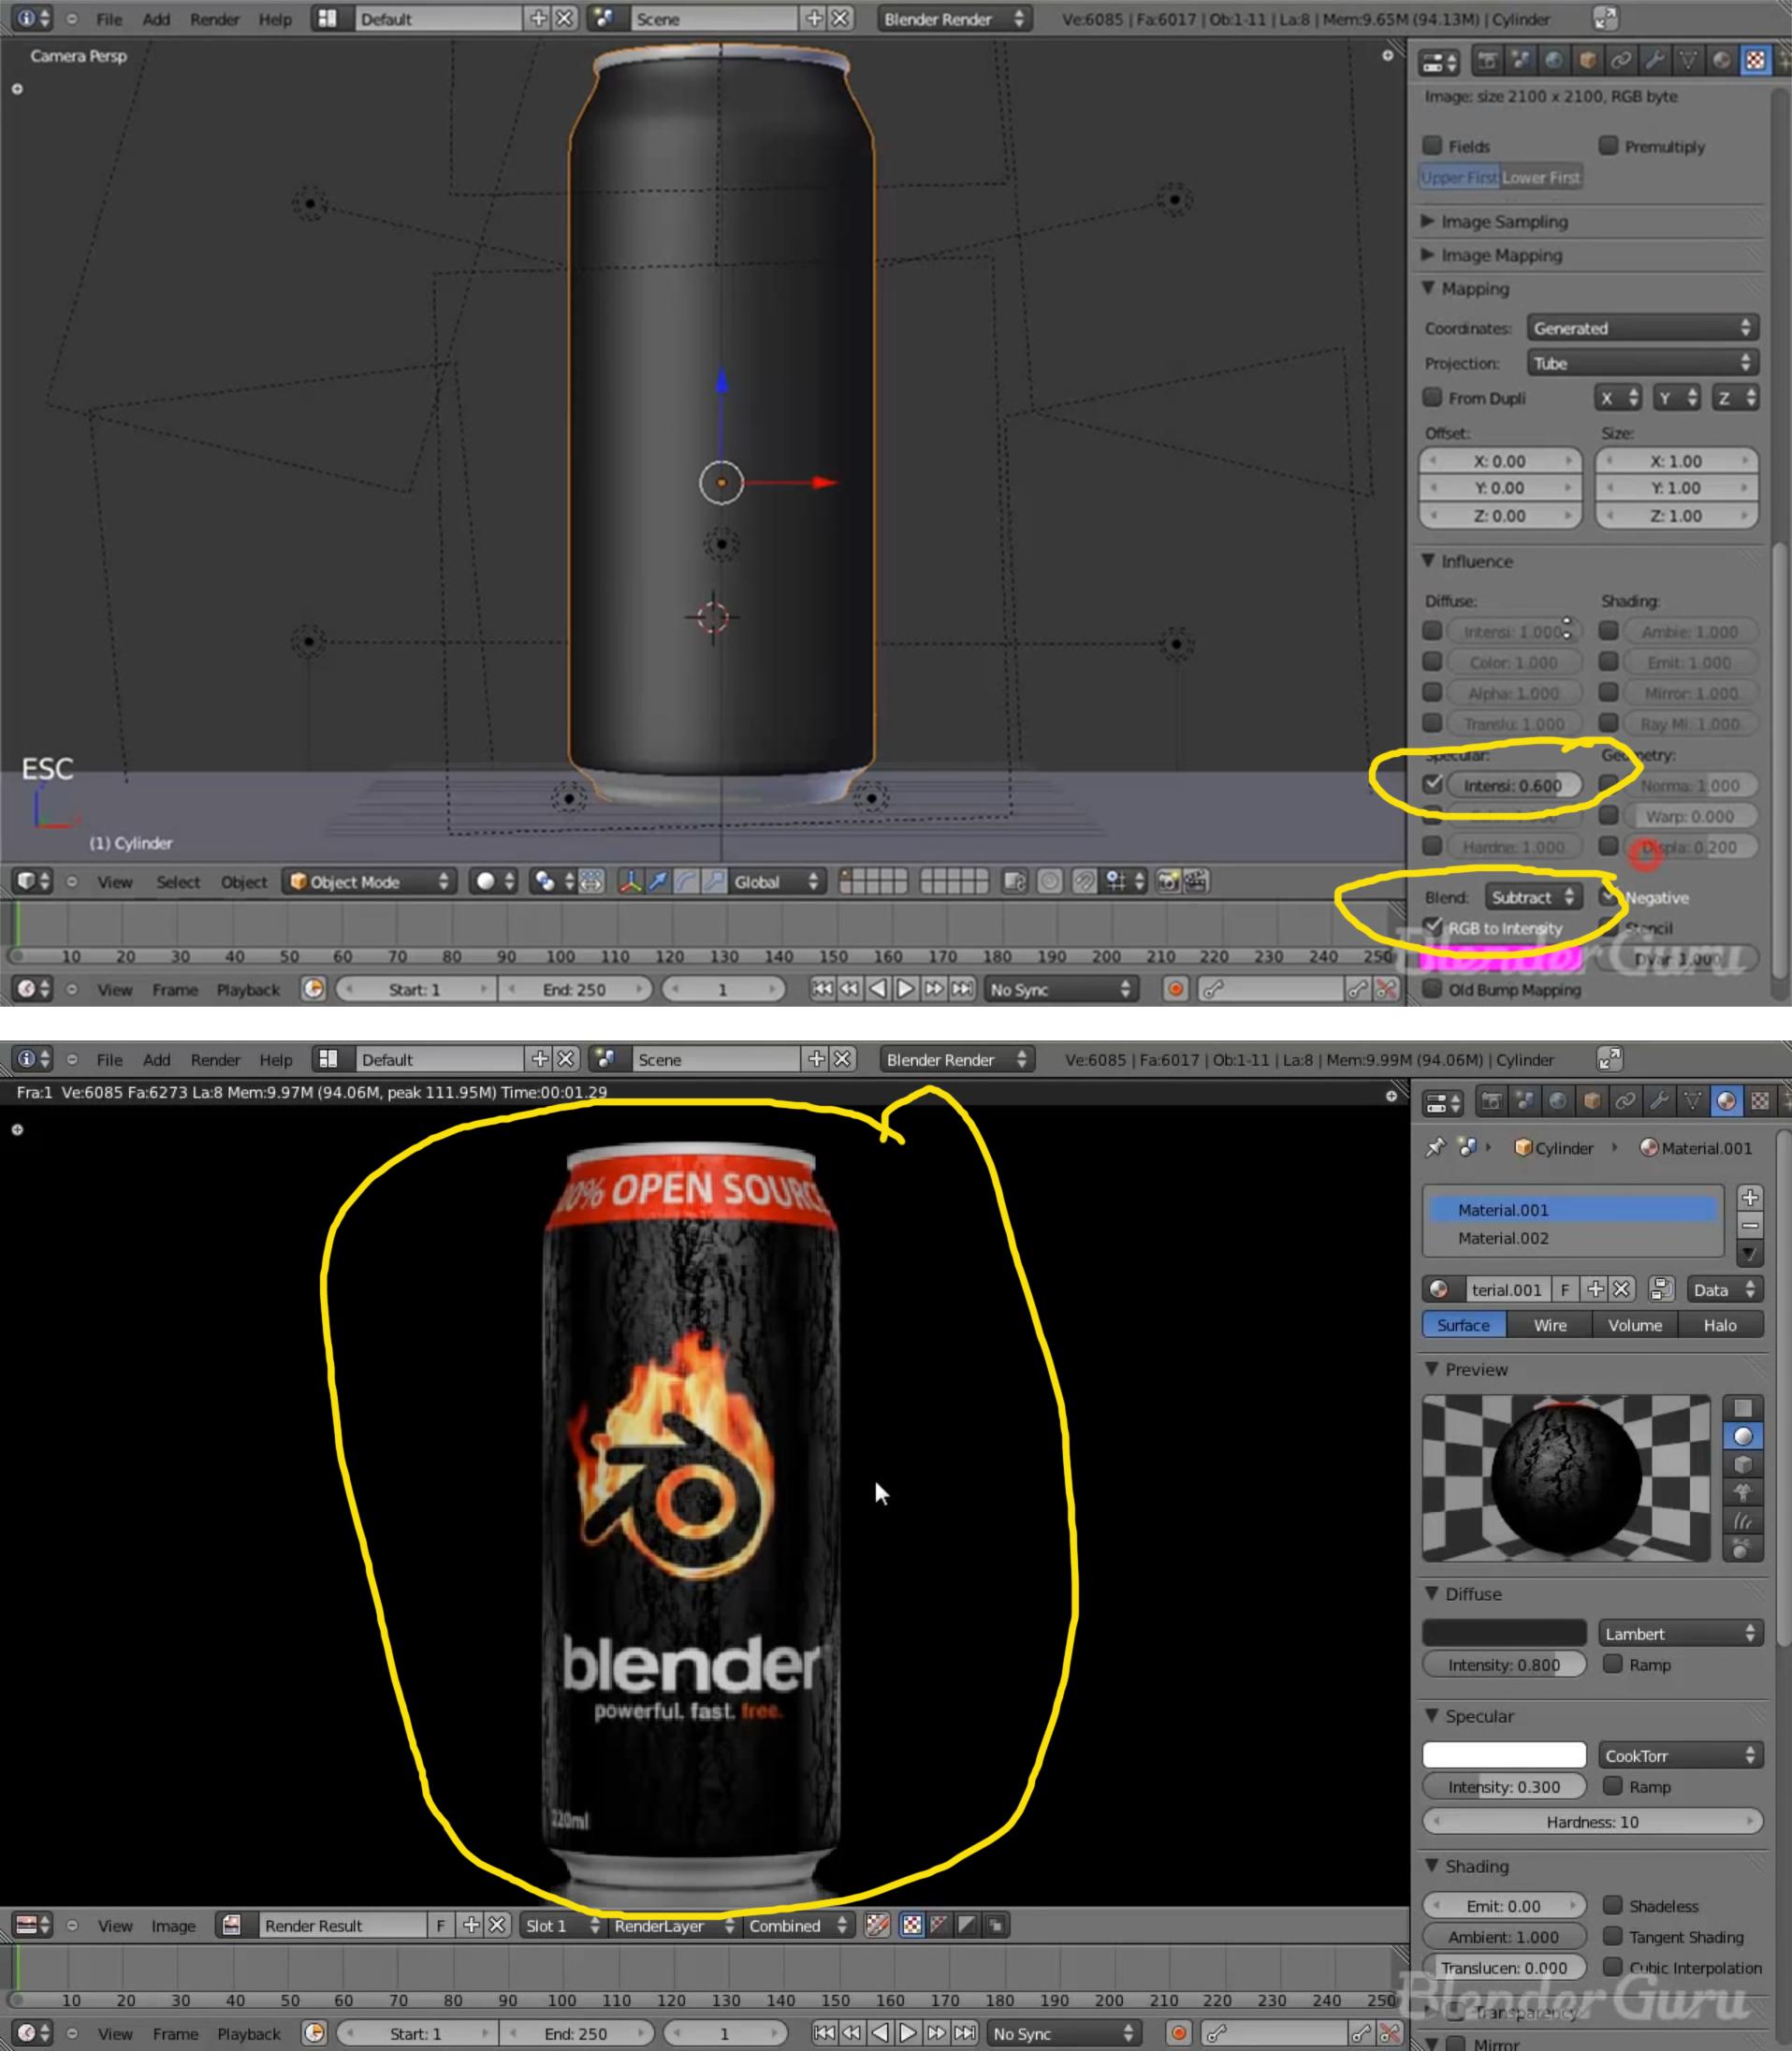
Task: Open the Blend mode dropdown set to Subtract
Action: tap(1533, 897)
